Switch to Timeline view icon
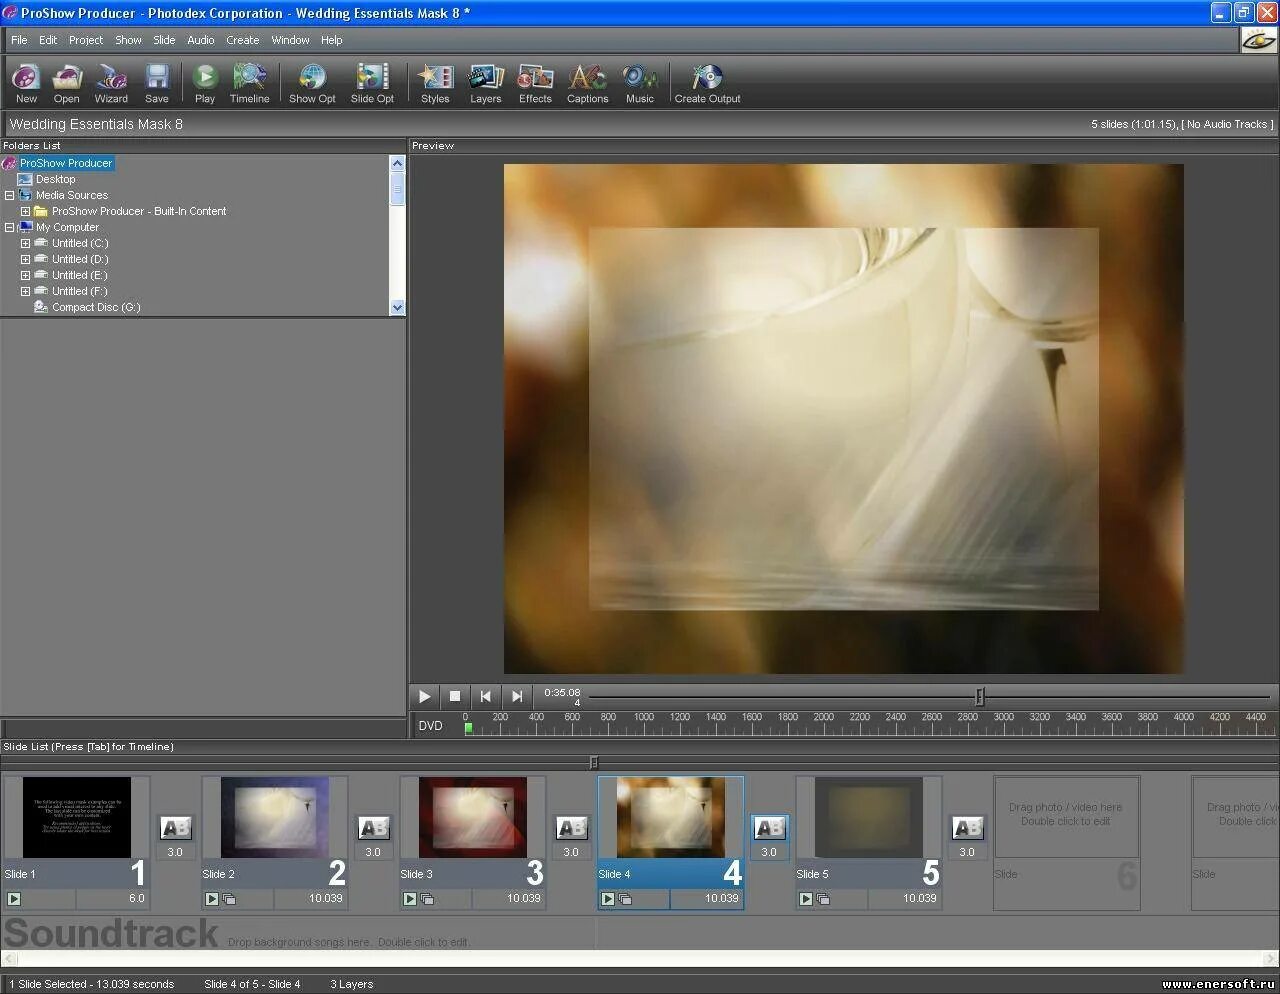This screenshot has width=1280, height=994. pos(249,83)
